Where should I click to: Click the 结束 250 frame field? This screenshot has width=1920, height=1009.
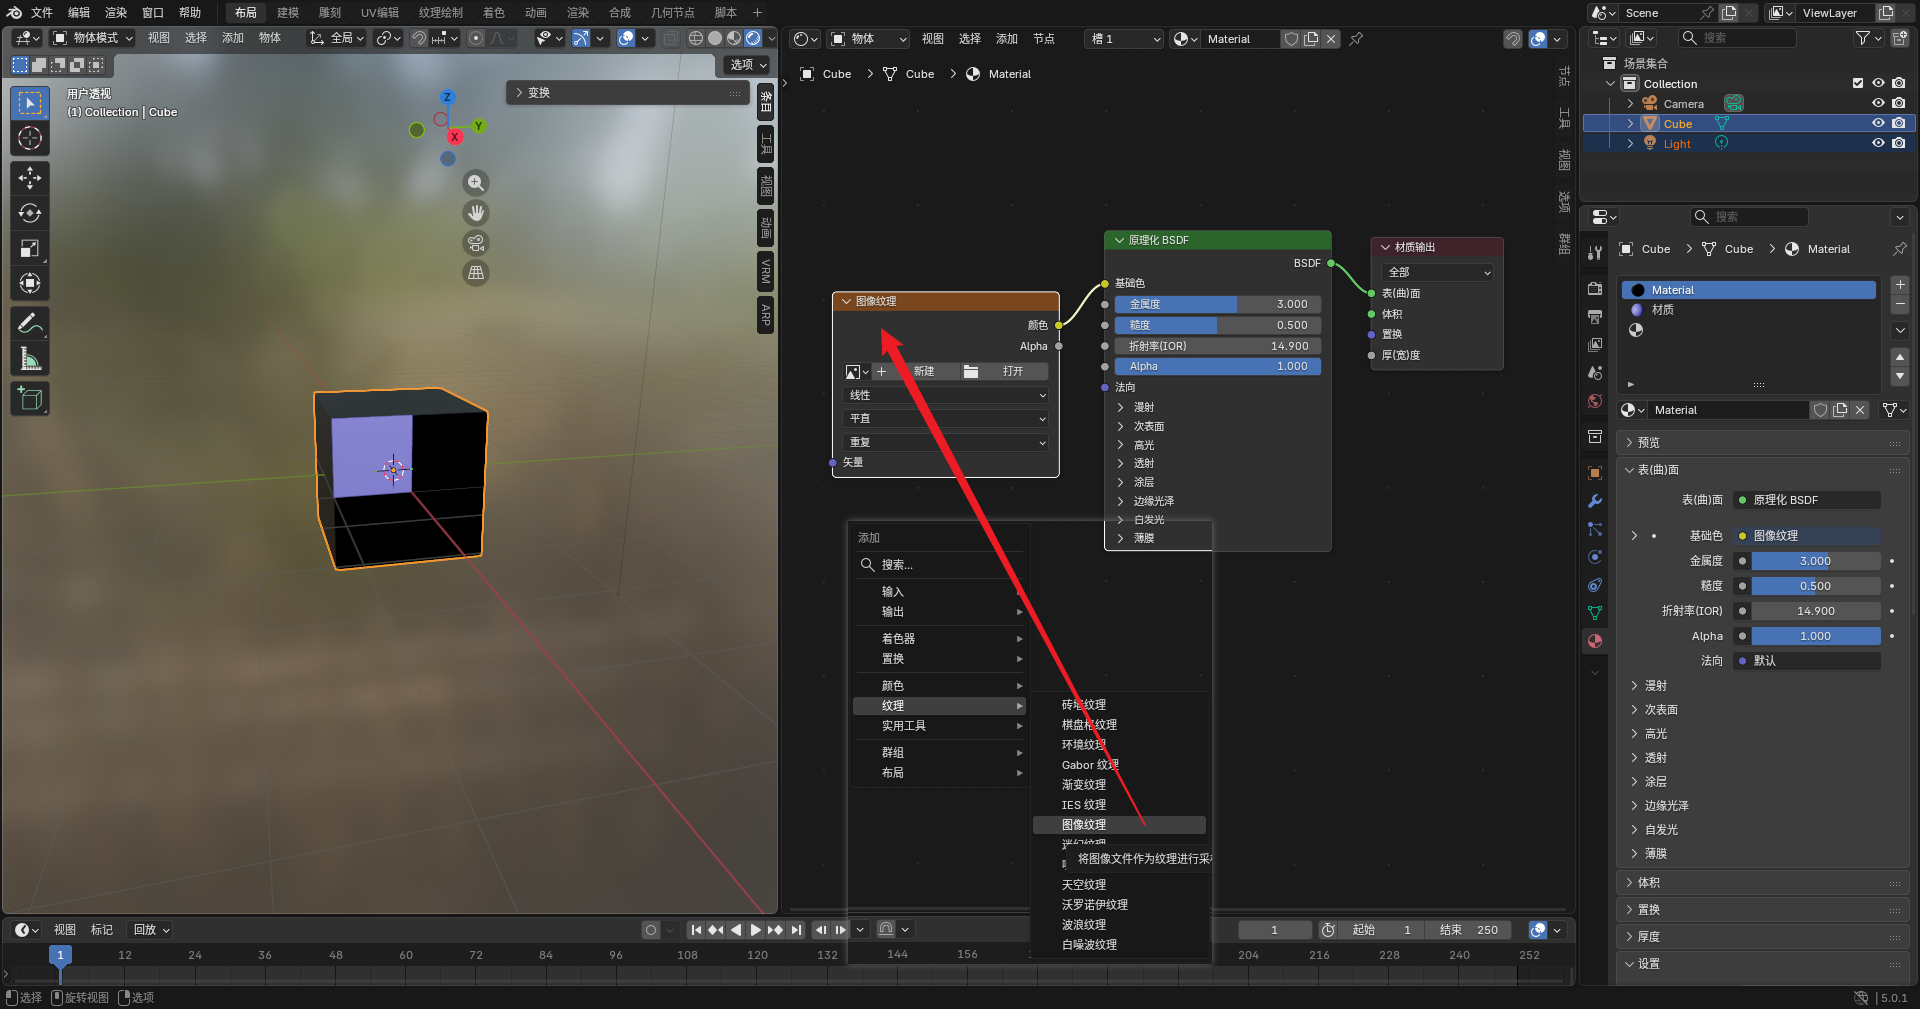tap(1469, 930)
